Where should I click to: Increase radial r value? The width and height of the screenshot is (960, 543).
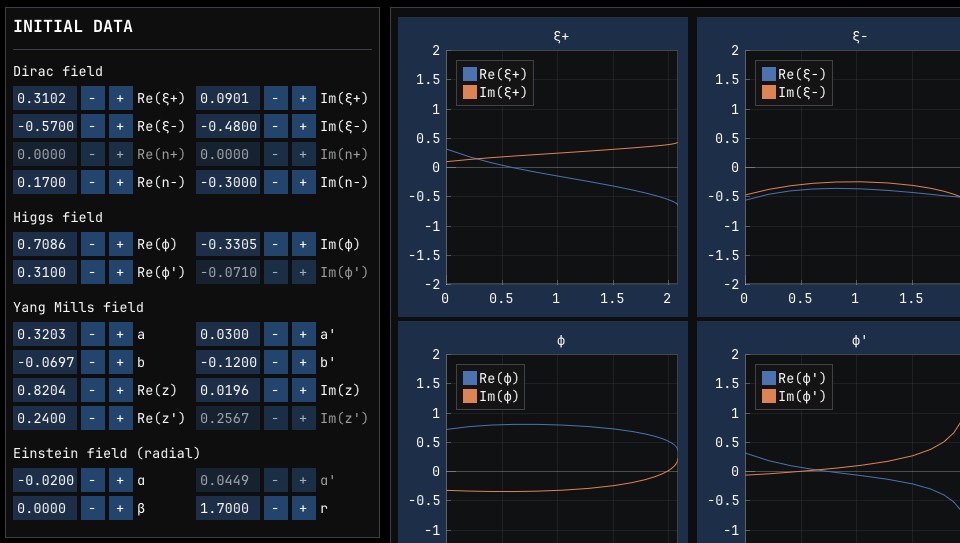coord(304,508)
